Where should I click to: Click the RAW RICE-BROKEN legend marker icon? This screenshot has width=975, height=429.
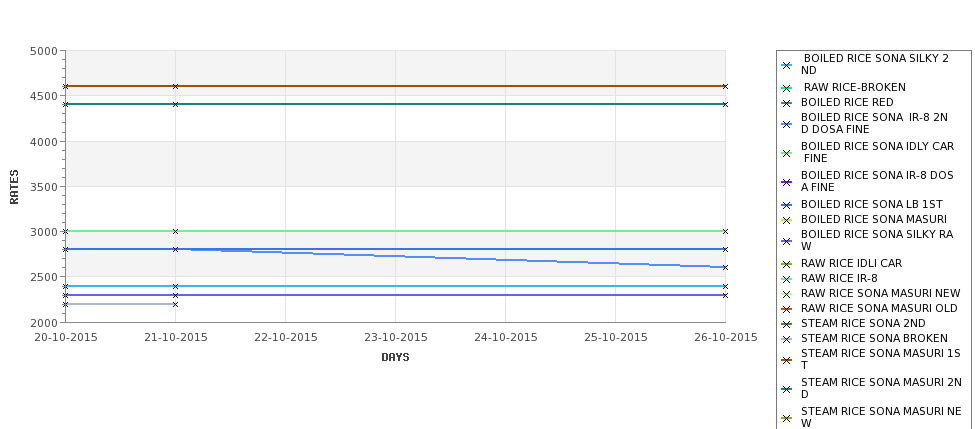click(787, 88)
